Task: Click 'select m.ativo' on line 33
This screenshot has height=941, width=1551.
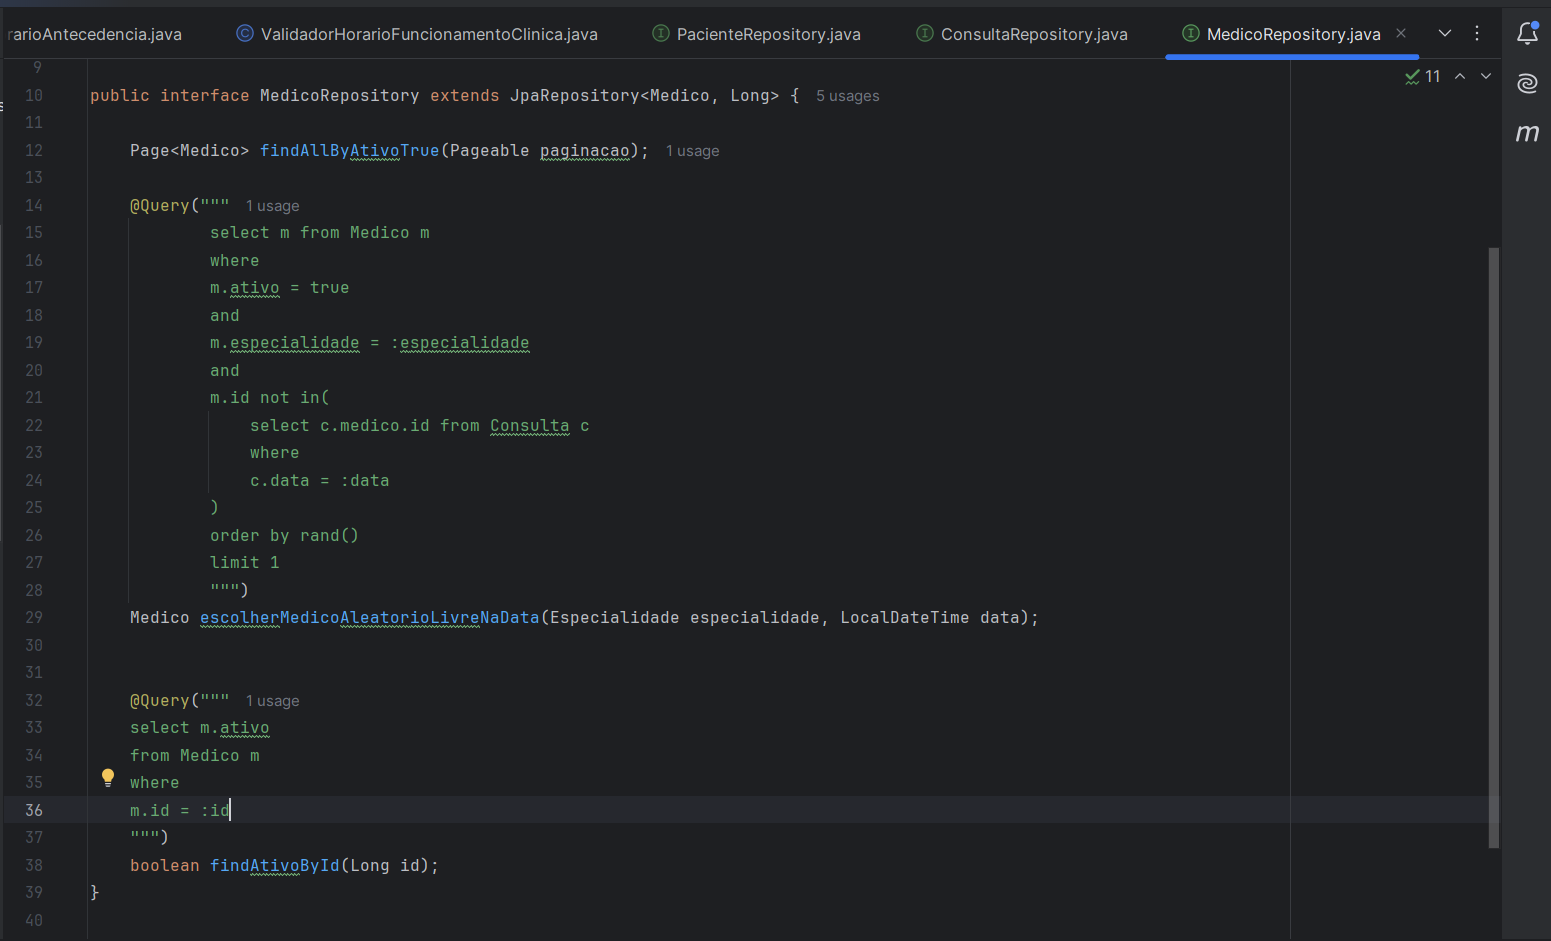Action: point(200,728)
